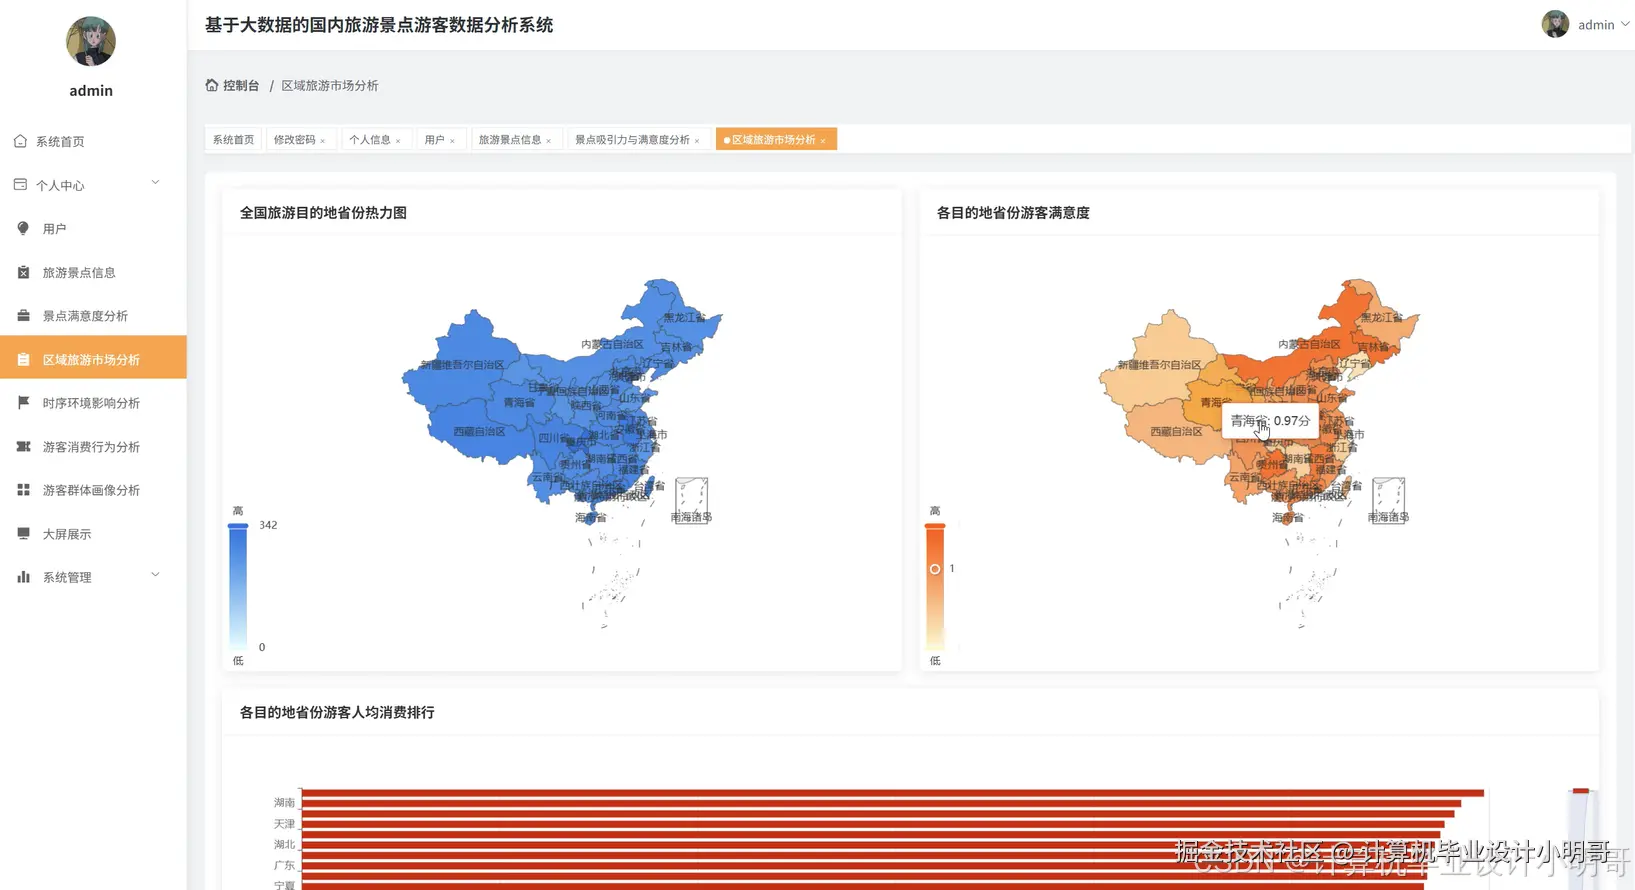The width and height of the screenshot is (1635, 890).
Task: Close the 修改密码 tab
Action: coord(323,141)
